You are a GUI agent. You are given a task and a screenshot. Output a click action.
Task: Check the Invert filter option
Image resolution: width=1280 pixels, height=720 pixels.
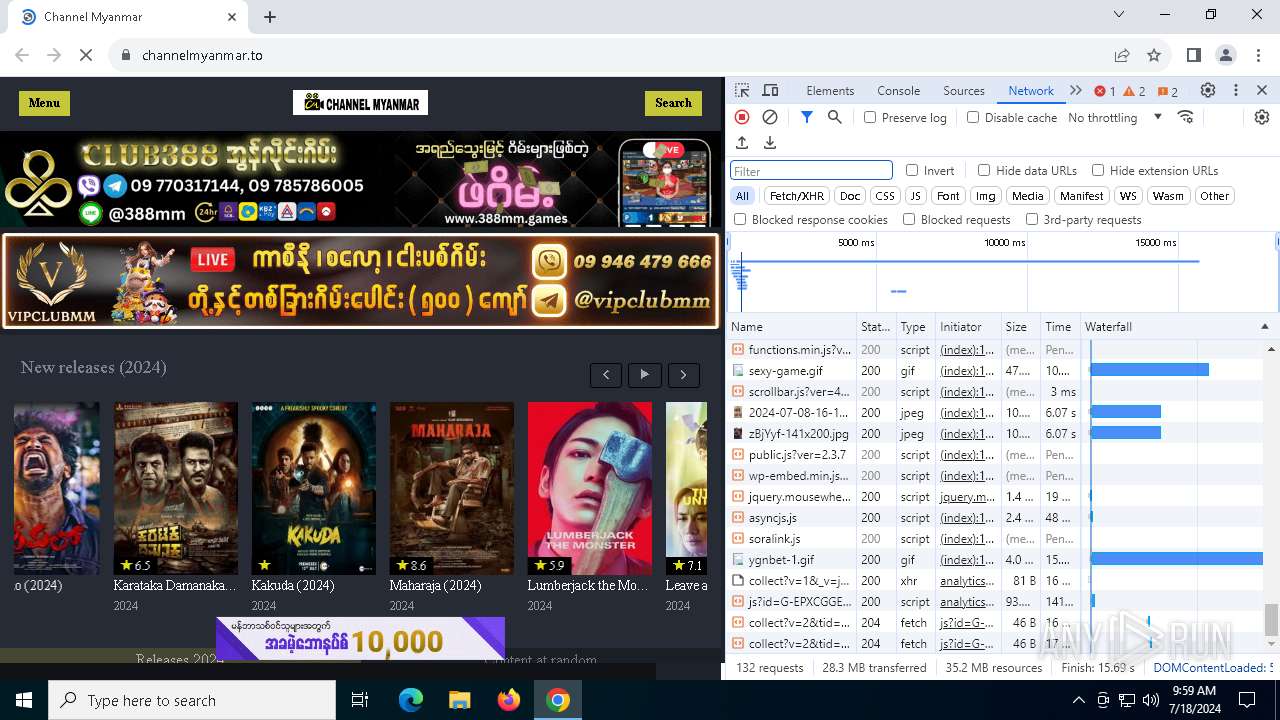point(912,170)
